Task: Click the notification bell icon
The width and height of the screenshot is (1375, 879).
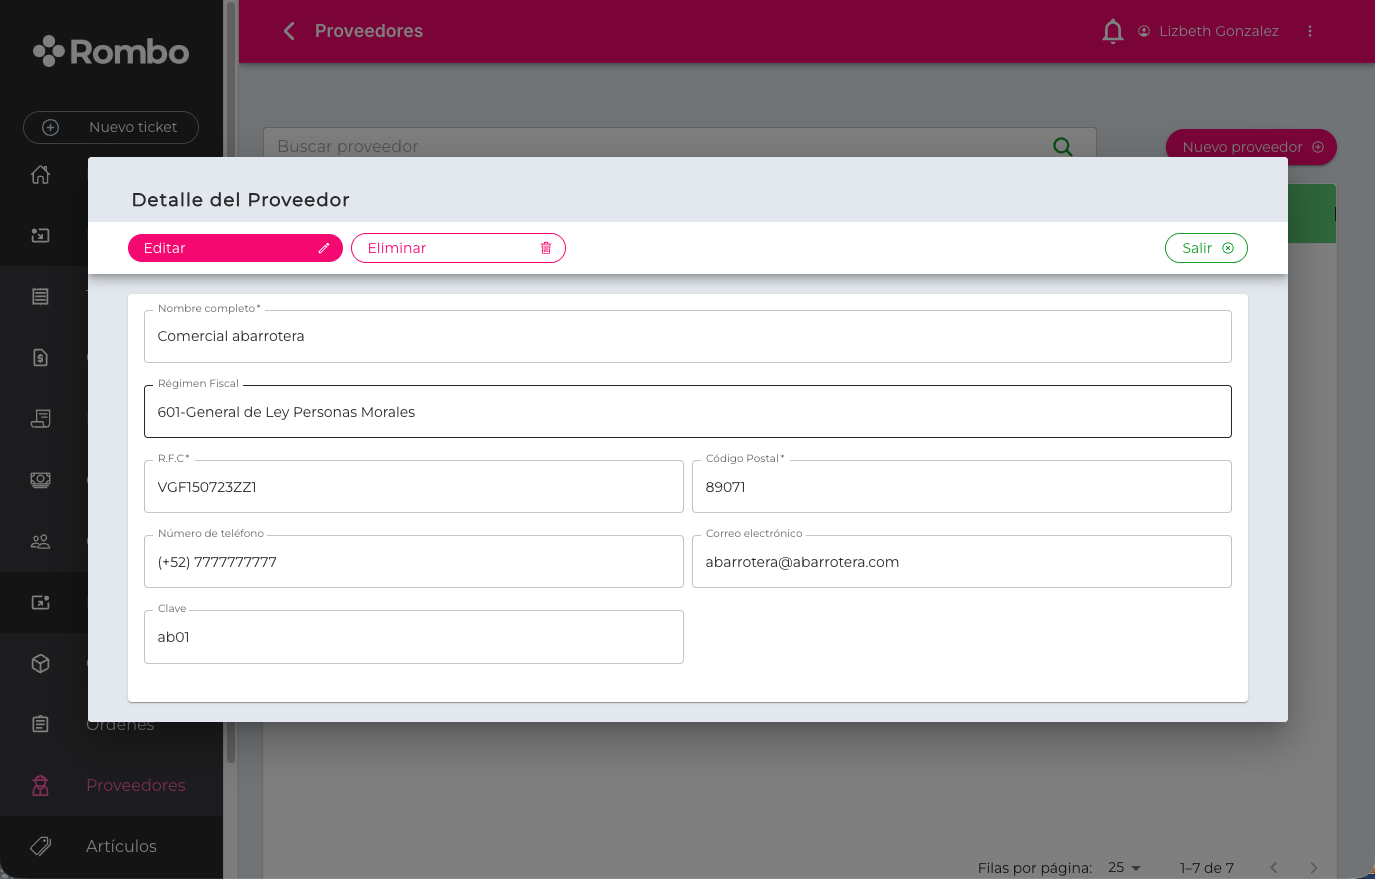Action: (x=1112, y=32)
